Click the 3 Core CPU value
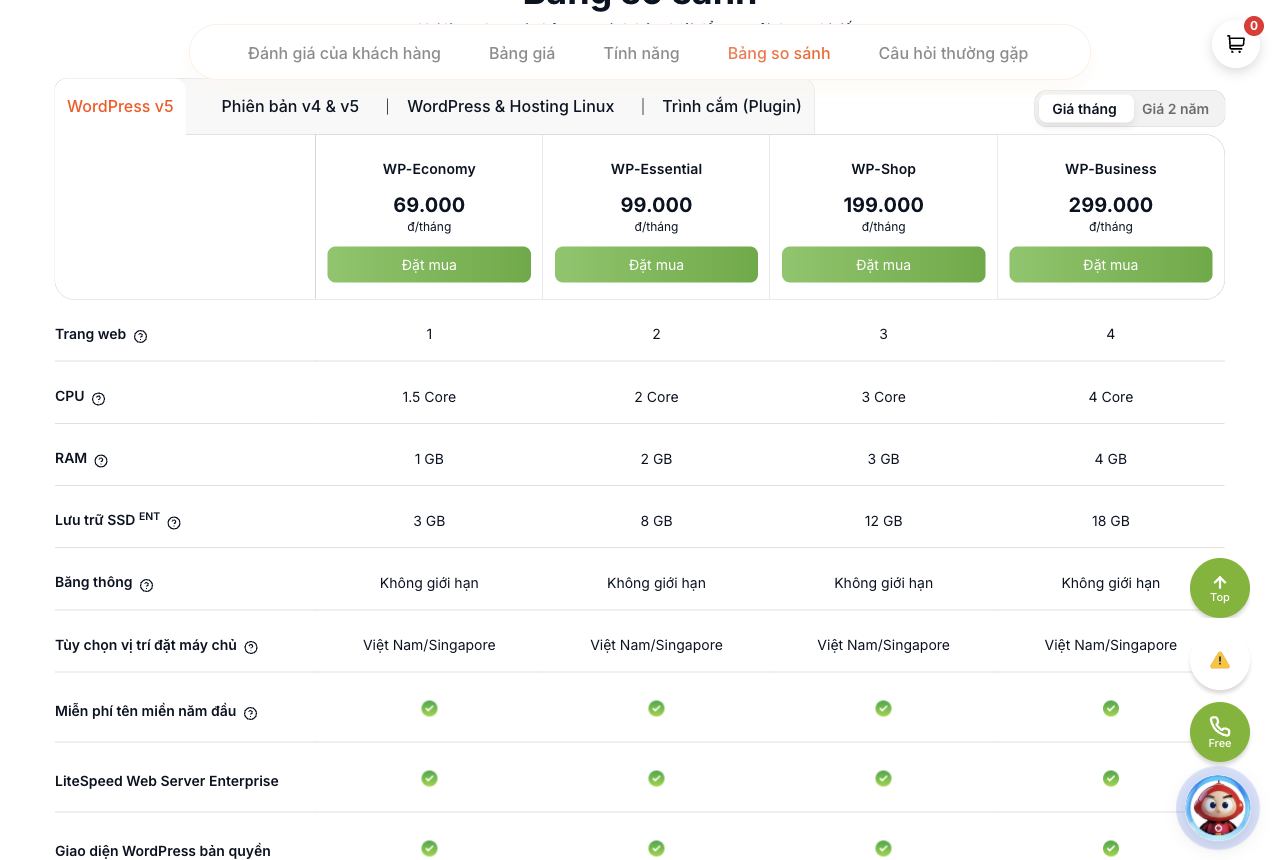The height and width of the screenshot is (860, 1280). [883, 397]
